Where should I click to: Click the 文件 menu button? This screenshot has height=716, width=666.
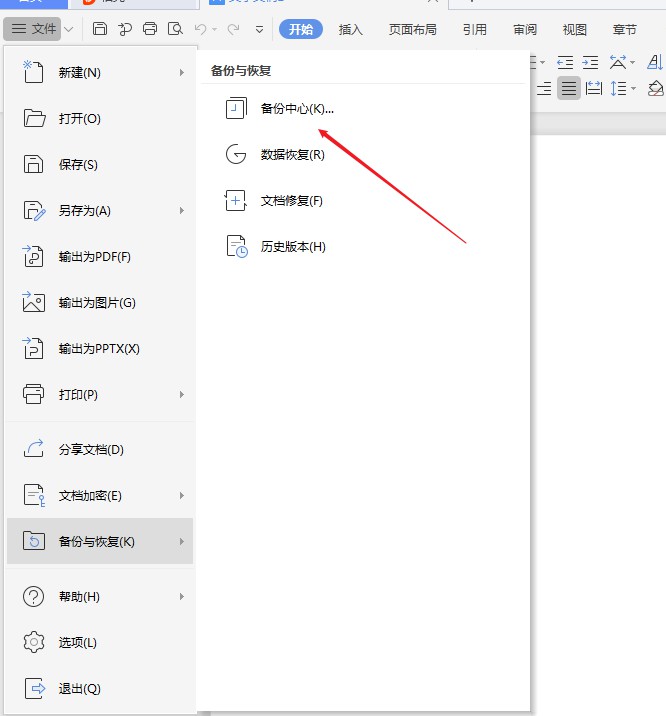(x=32, y=29)
